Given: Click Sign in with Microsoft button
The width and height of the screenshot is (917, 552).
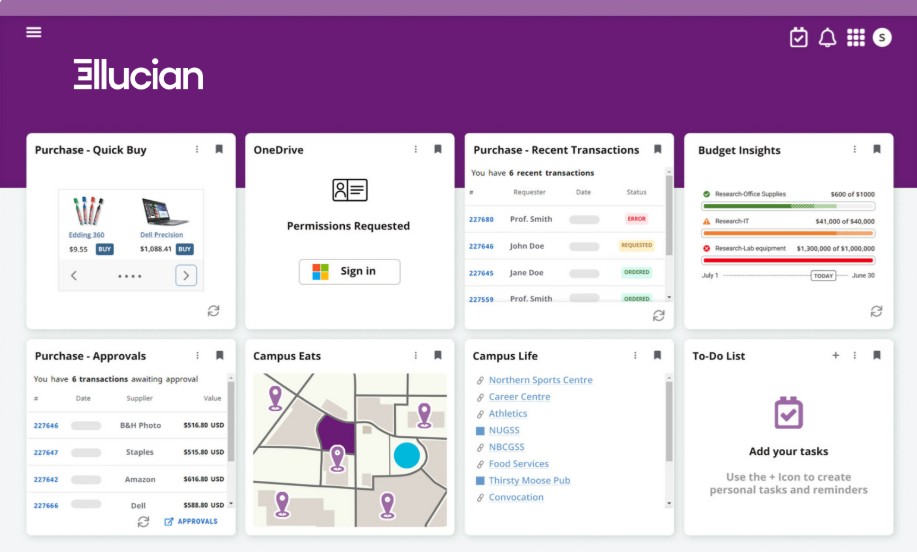Looking at the screenshot, I should tap(349, 271).
